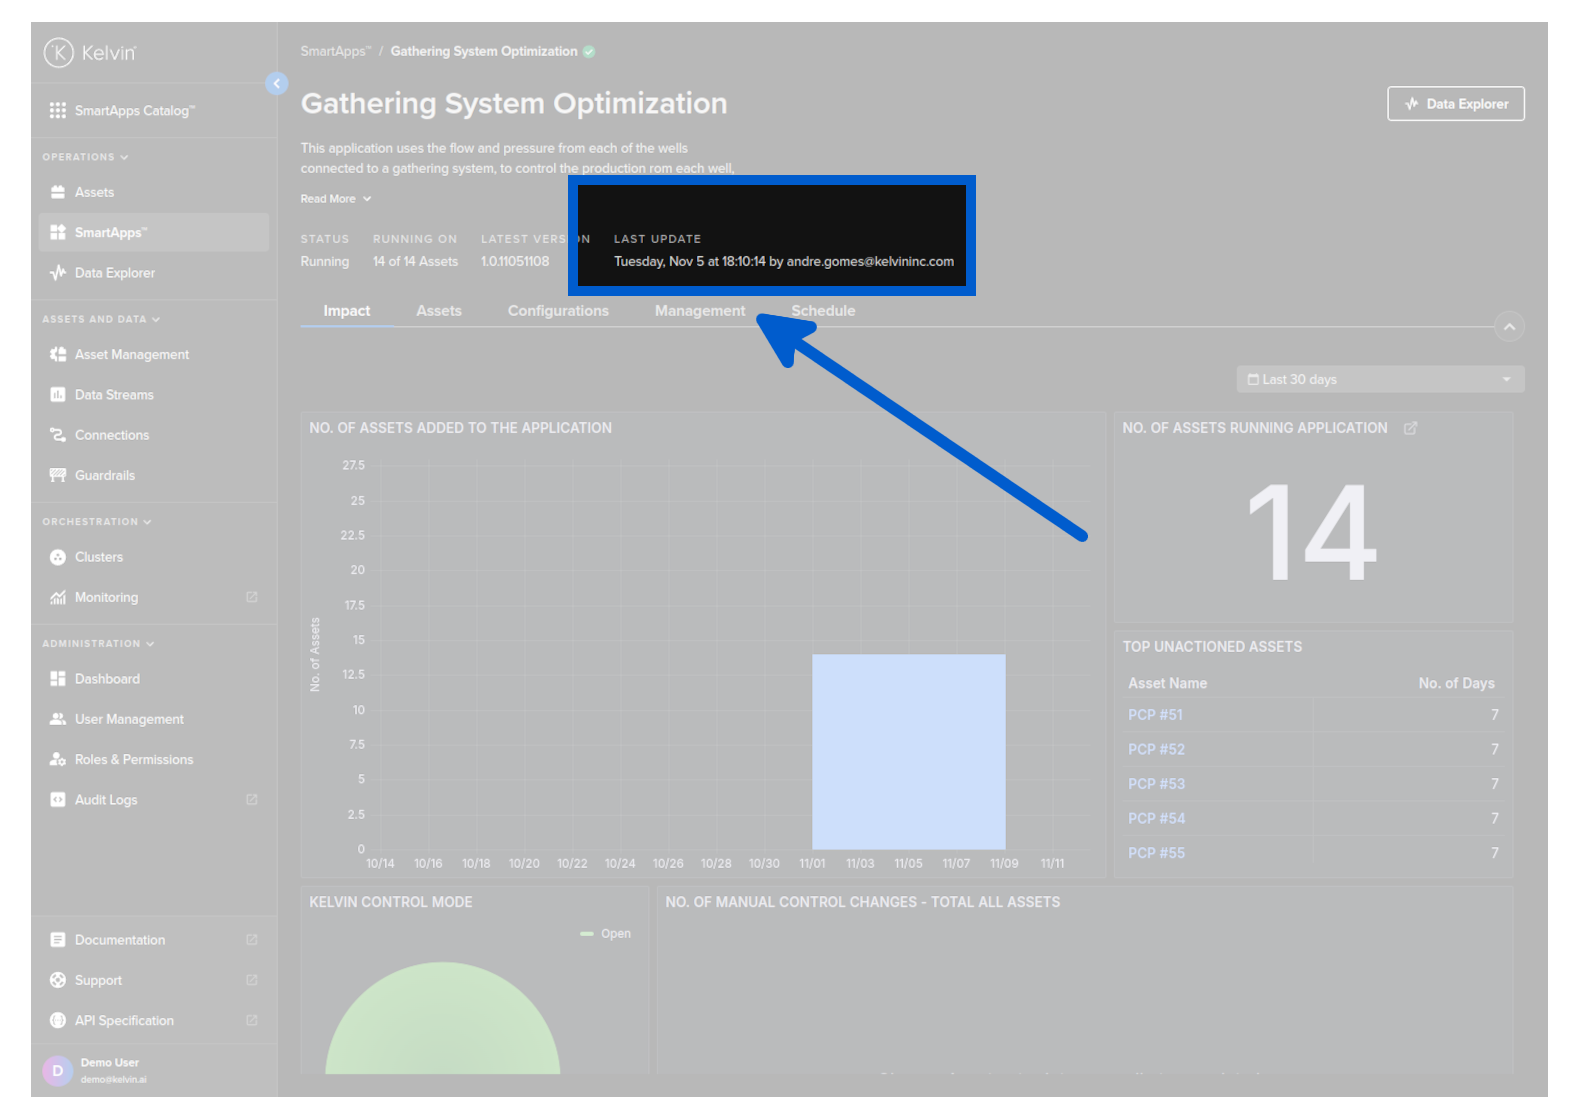Expand Read More description
1580x1120 pixels.
tap(335, 199)
